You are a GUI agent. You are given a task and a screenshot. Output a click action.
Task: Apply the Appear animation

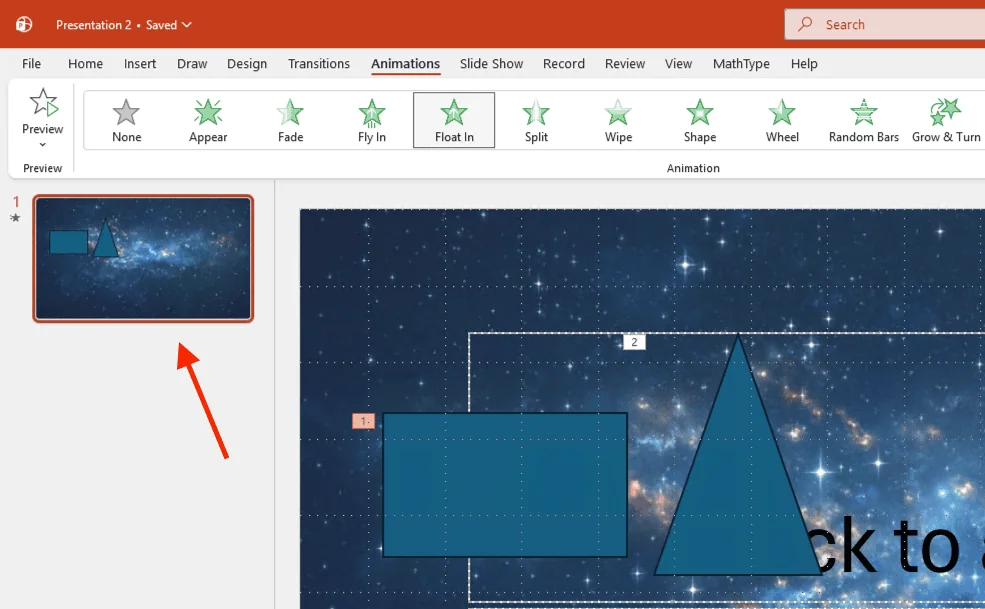208,121
